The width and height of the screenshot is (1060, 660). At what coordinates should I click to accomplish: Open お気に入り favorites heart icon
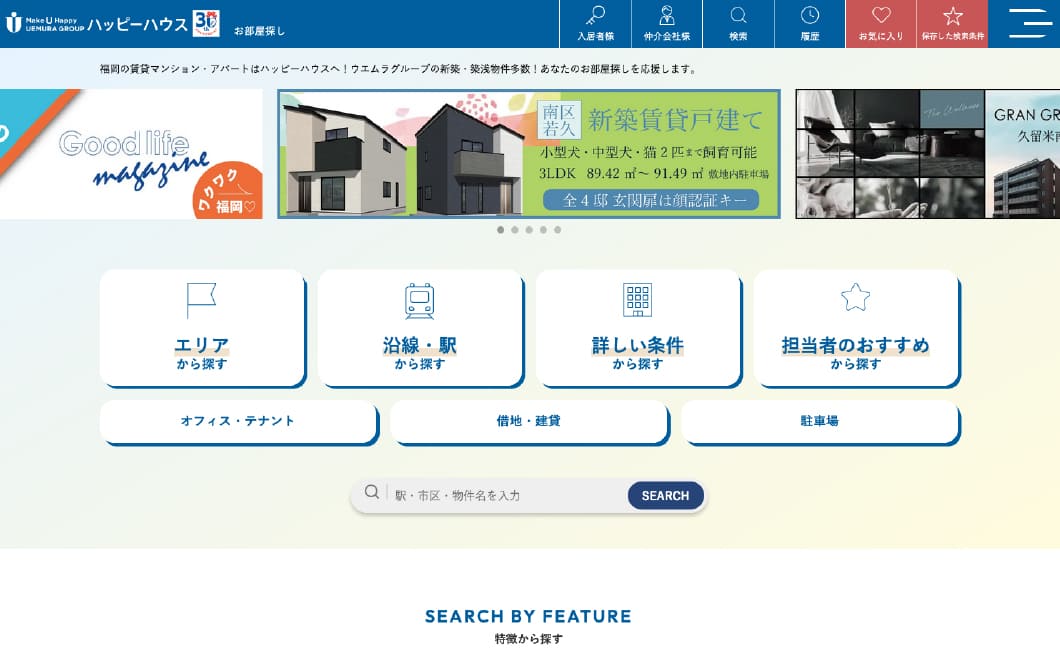click(880, 14)
